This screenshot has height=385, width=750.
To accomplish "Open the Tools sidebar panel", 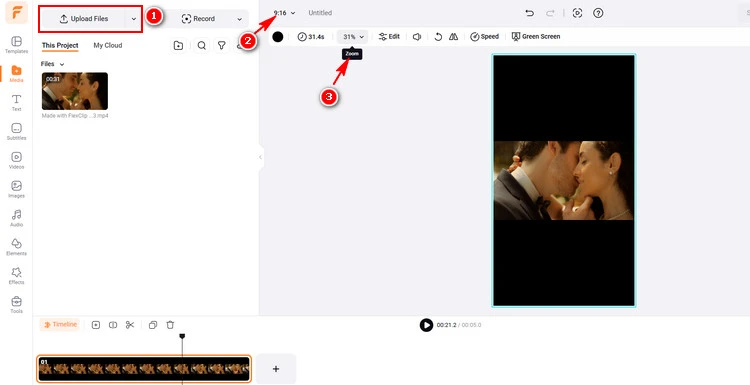I will pyautogui.click(x=16, y=305).
